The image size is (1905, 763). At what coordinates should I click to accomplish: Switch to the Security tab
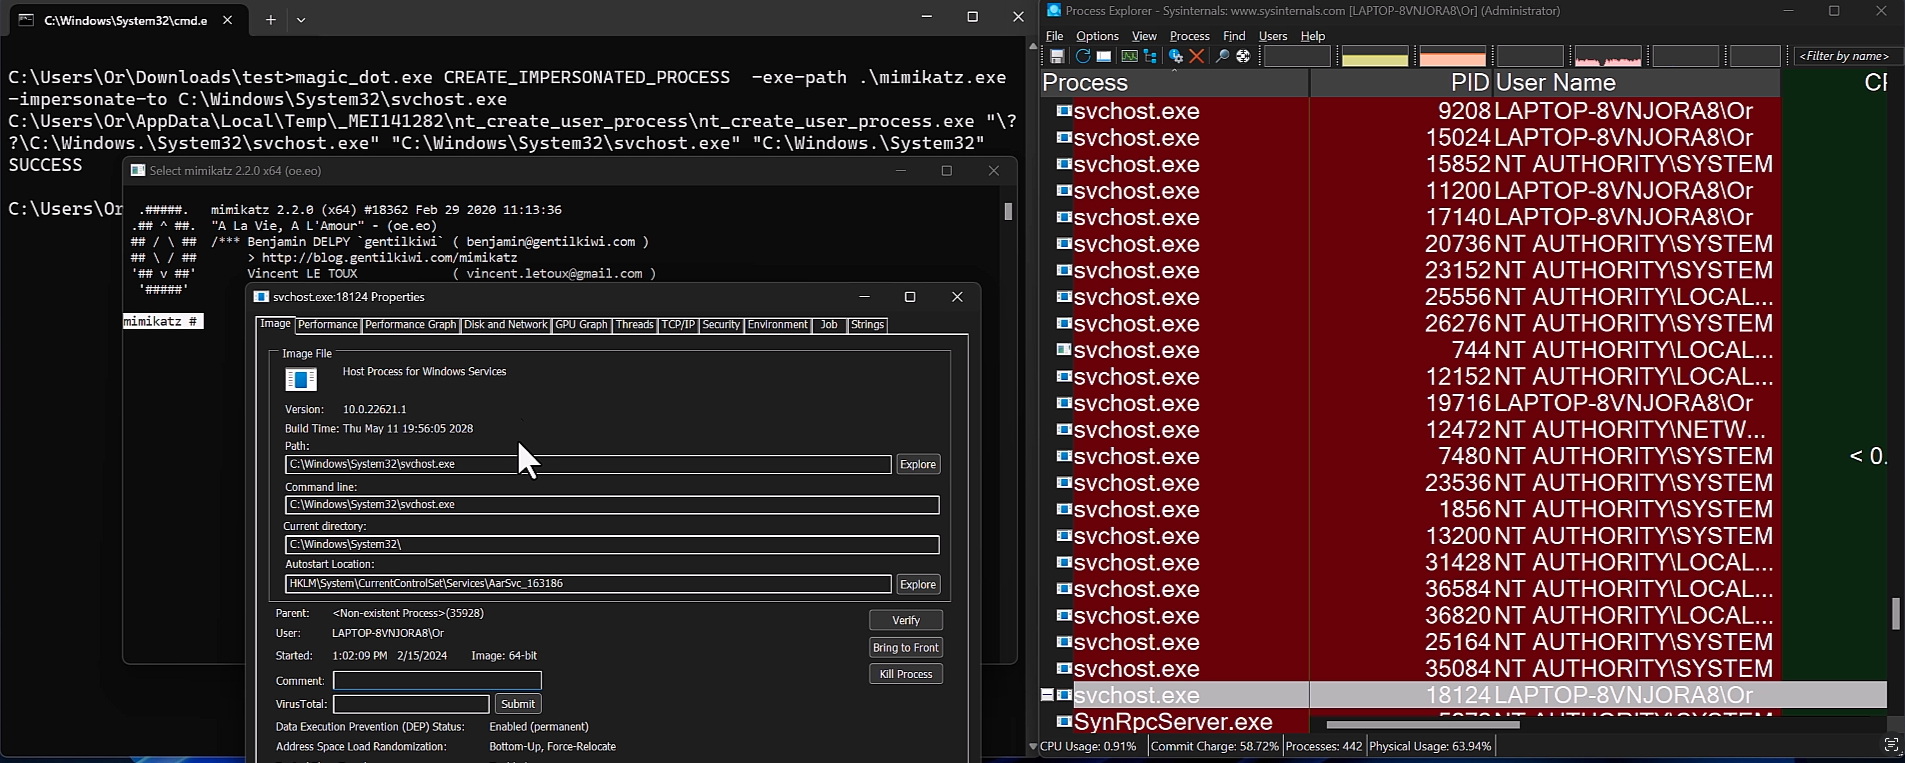(x=721, y=325)
